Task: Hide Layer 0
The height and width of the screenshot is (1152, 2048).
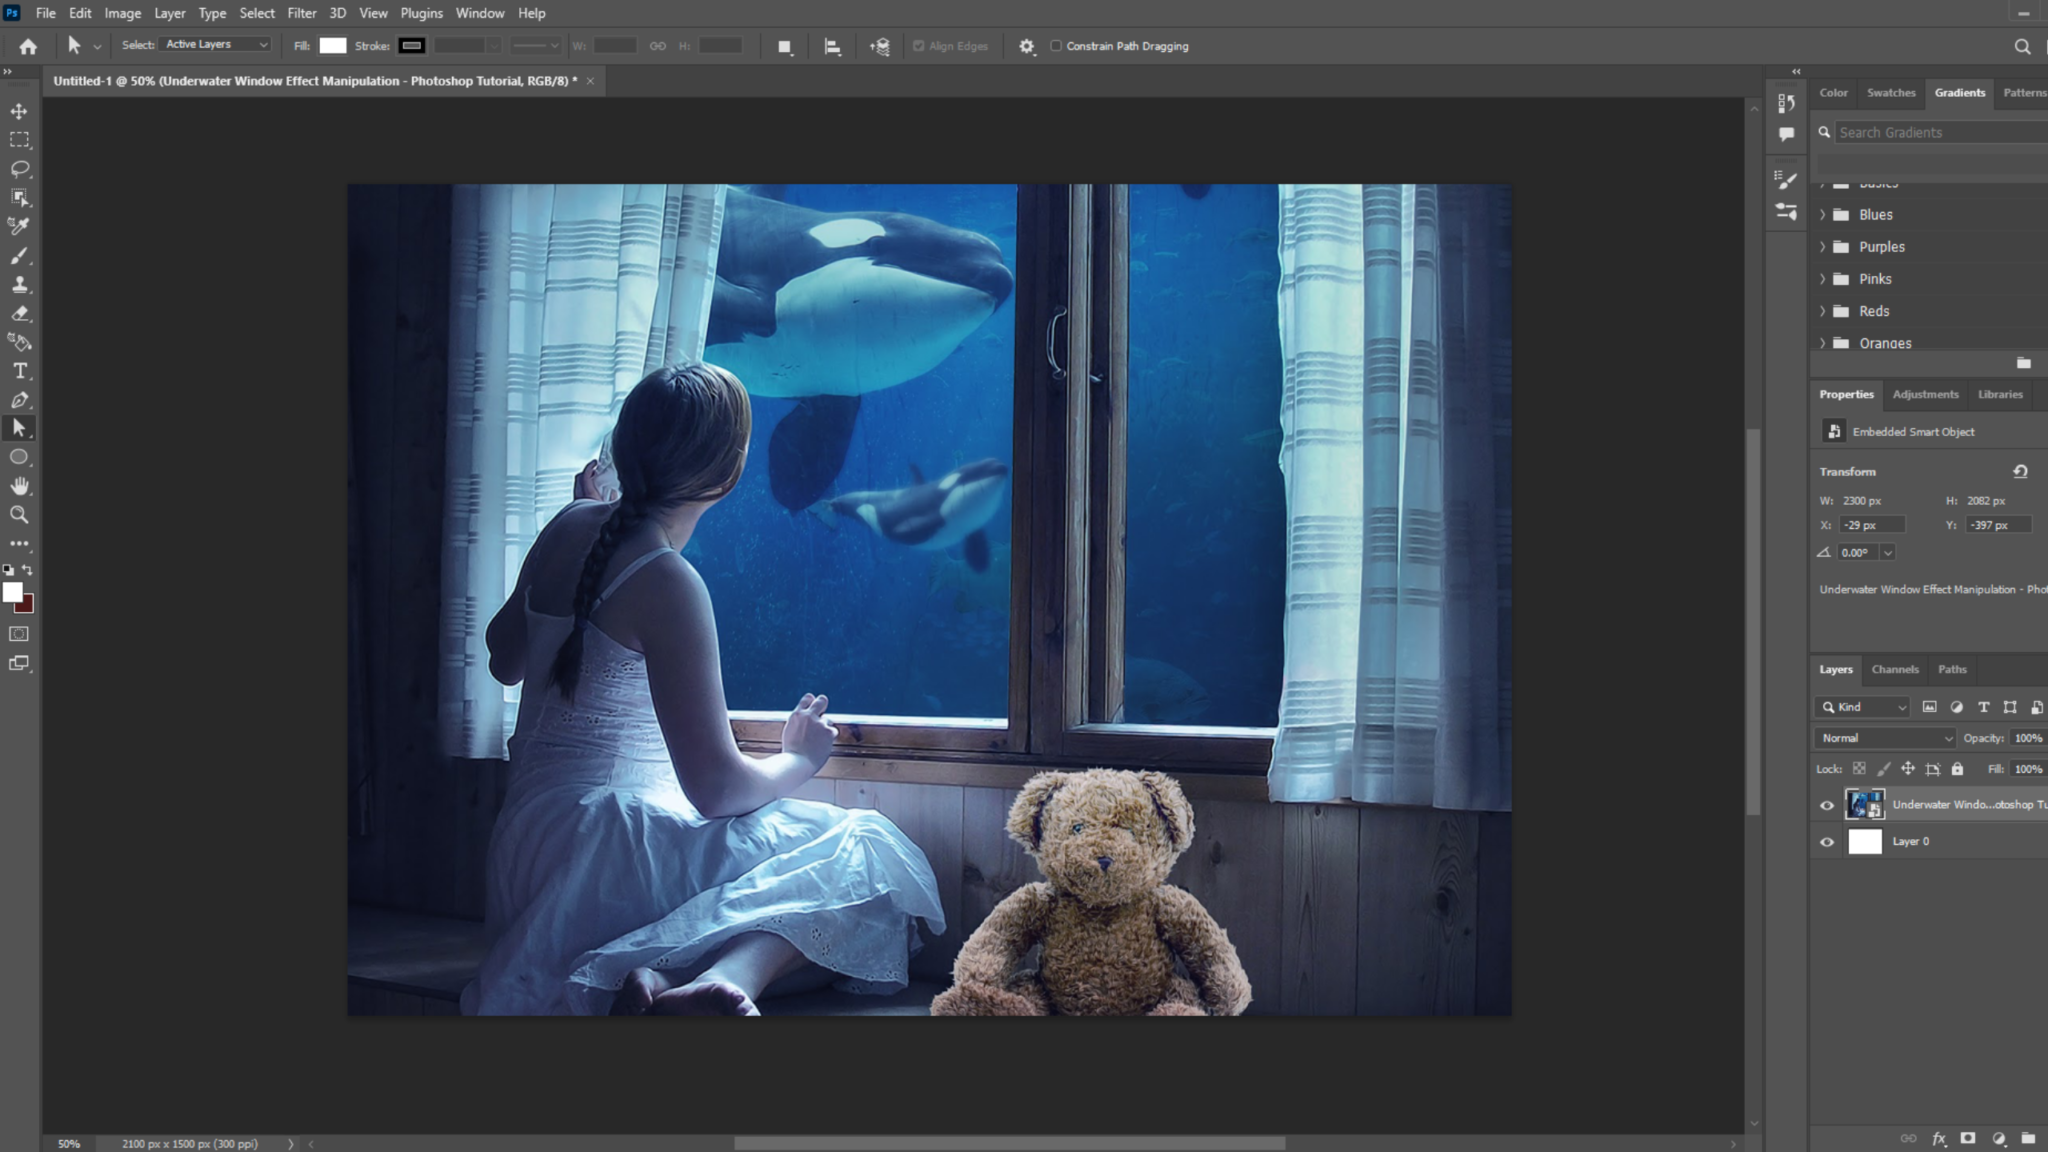Action: click(1827, 842)
